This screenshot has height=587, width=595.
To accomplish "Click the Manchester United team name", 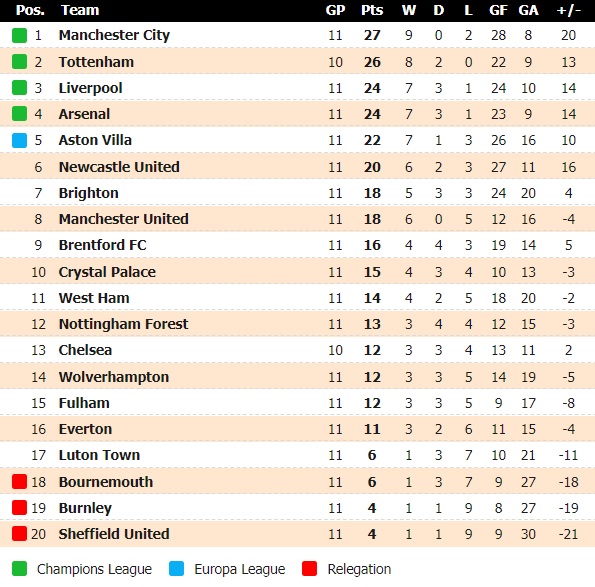I will coord(124,219).
